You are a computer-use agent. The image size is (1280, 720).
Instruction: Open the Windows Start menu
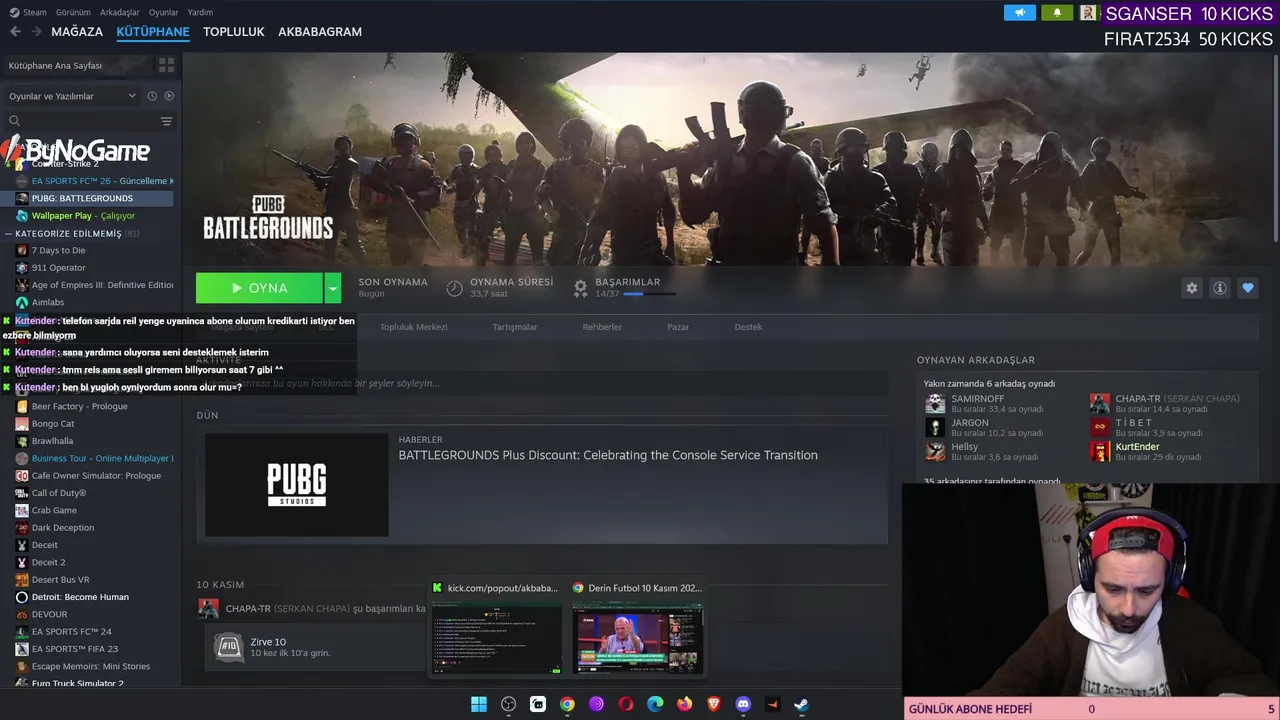(x=479, y=704)
